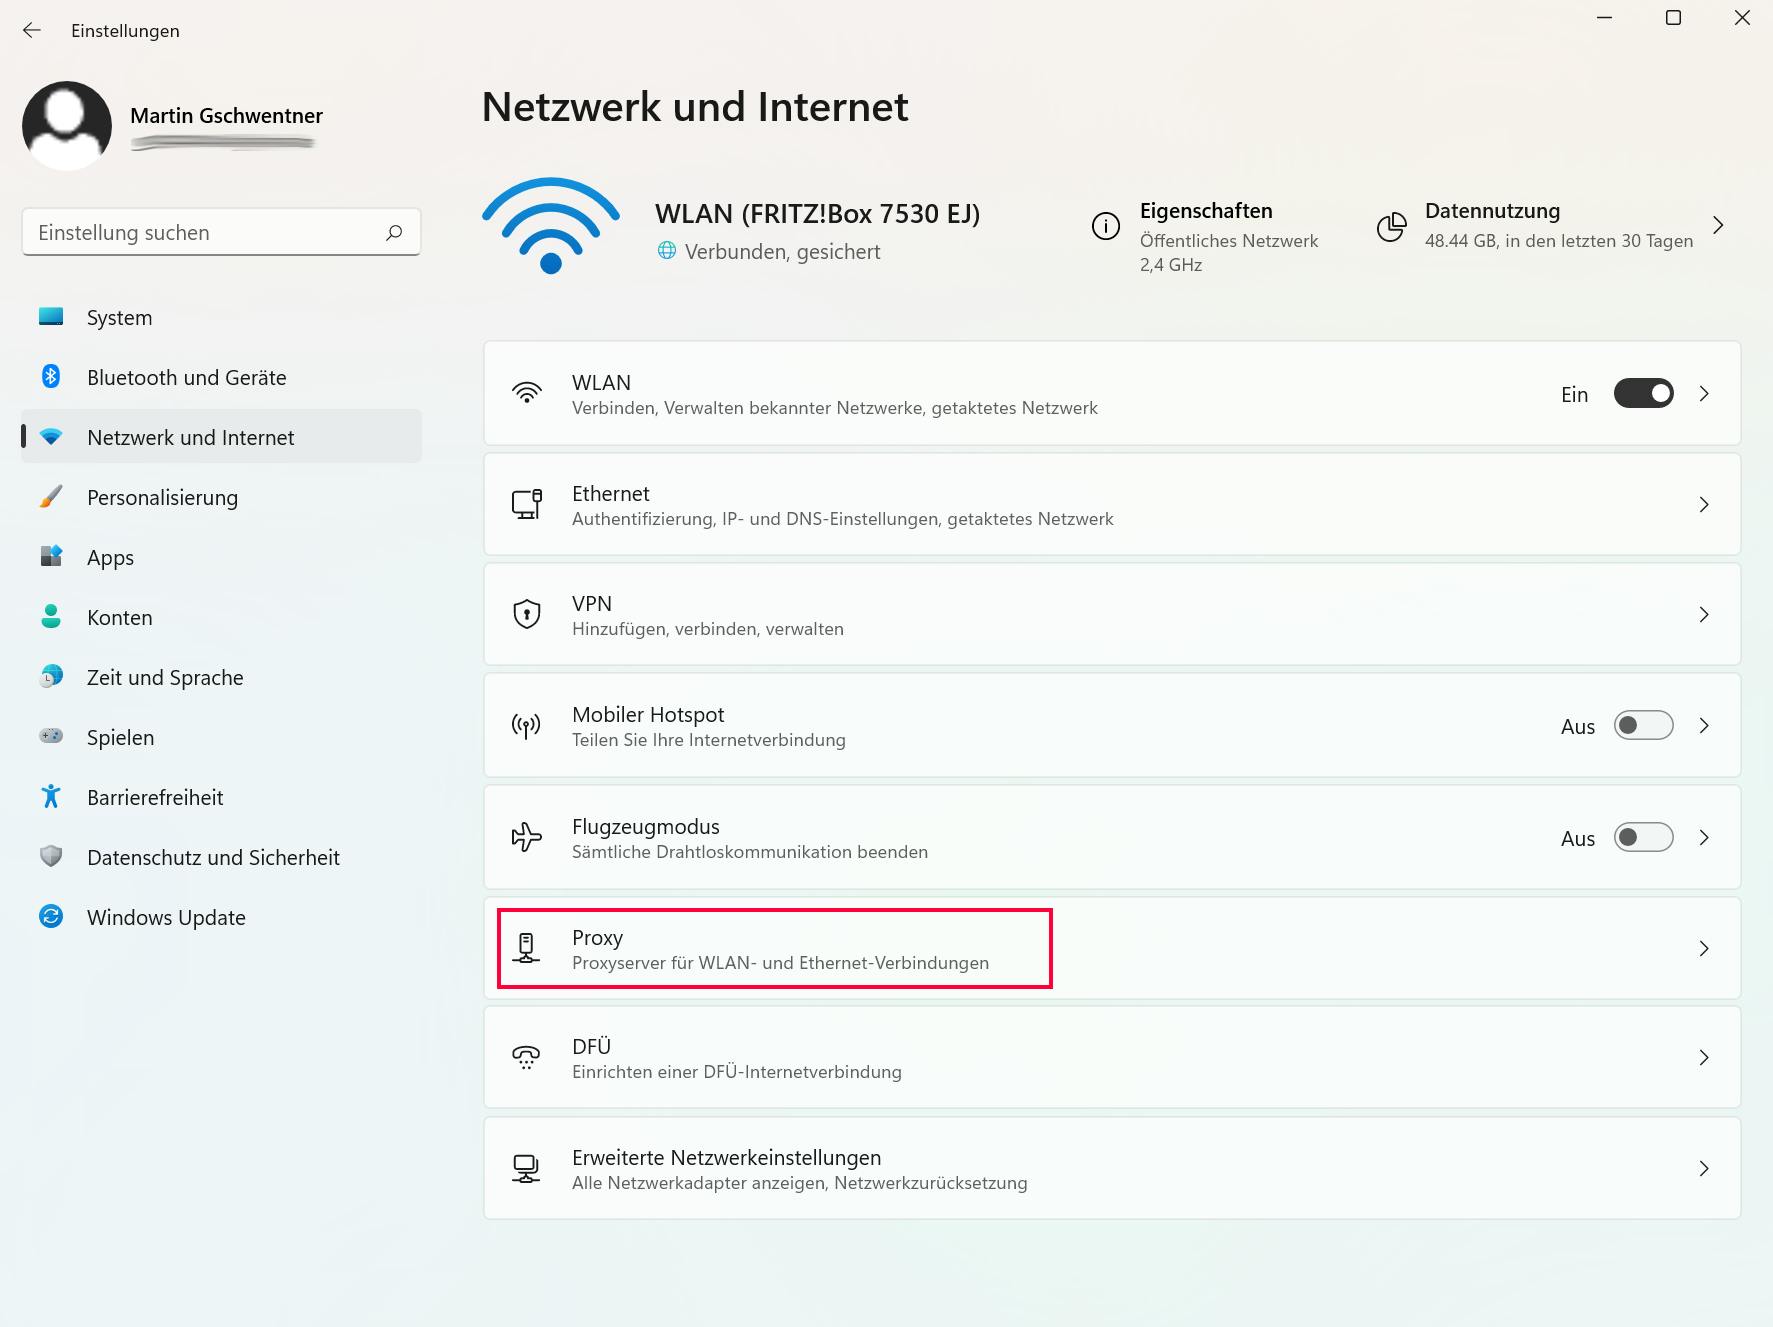Expand the Datennutzung details

tap(1718, 226)
